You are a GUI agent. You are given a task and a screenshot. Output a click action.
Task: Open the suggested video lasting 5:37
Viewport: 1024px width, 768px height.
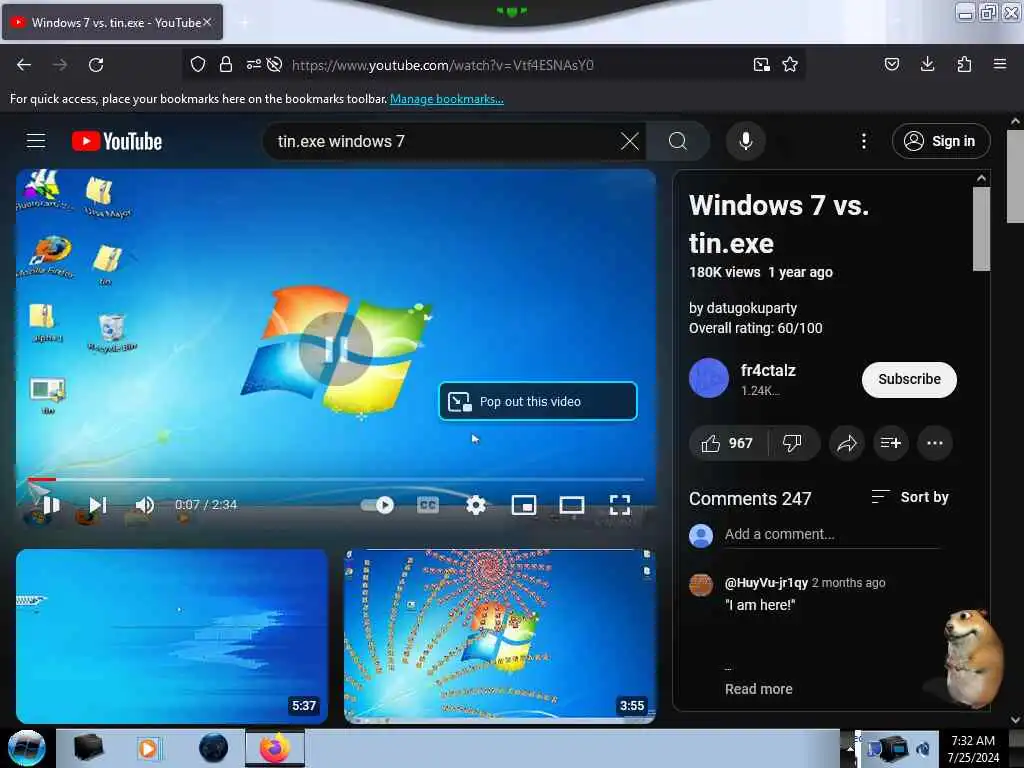point(172,636)
